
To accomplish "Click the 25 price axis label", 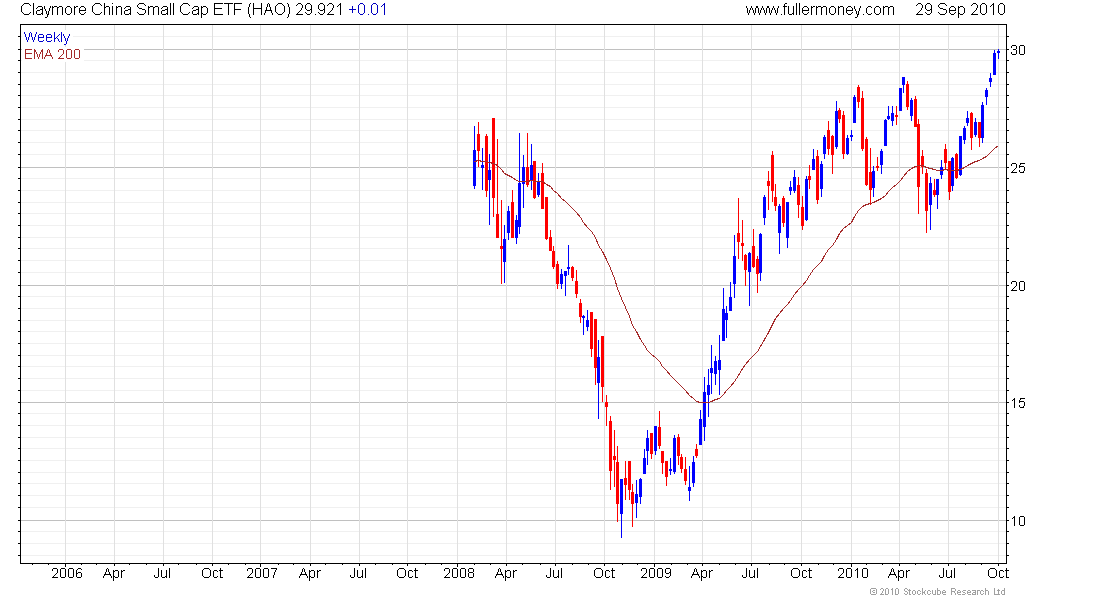I will coord(1017,168).
